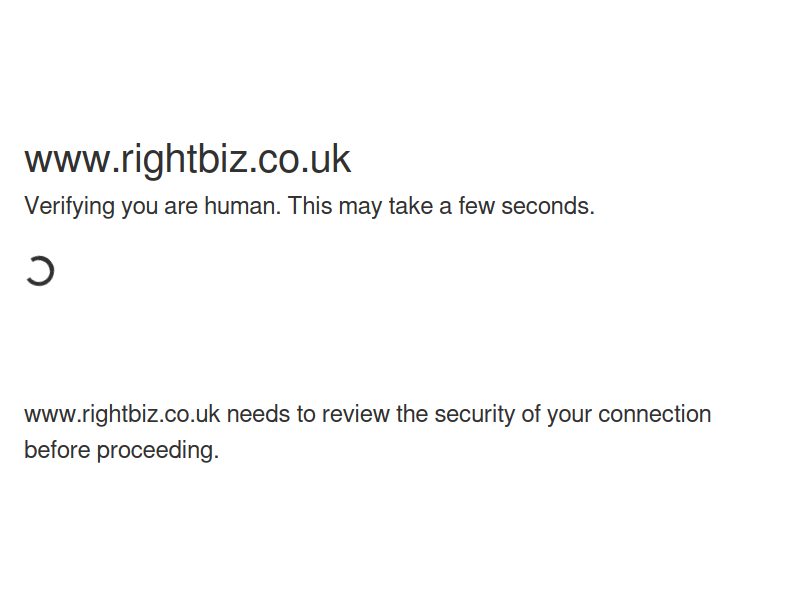Click the loading spinner icon
The height and width of the screenshot is (600, 800).
point(40,271)
